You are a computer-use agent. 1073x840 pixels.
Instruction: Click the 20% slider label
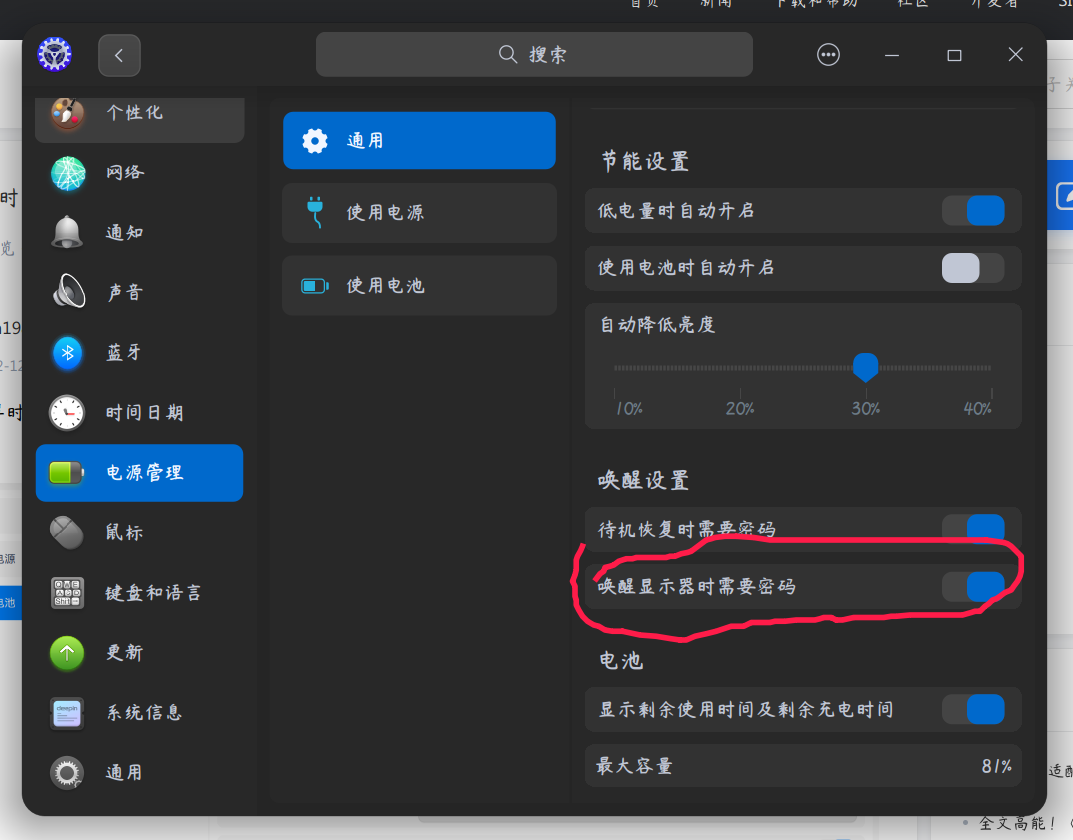(x=740, y=409)
